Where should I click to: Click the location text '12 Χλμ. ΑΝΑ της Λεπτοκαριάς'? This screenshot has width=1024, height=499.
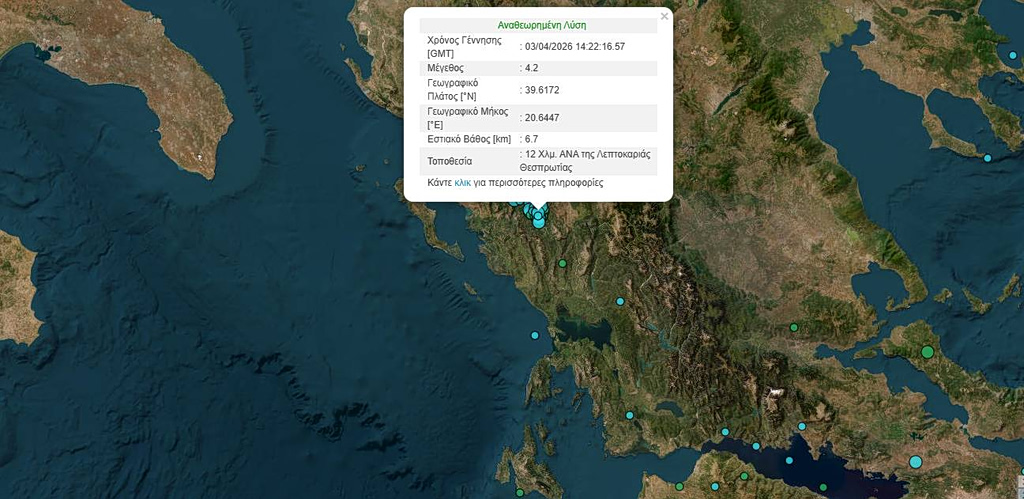(x=587, y=155)
